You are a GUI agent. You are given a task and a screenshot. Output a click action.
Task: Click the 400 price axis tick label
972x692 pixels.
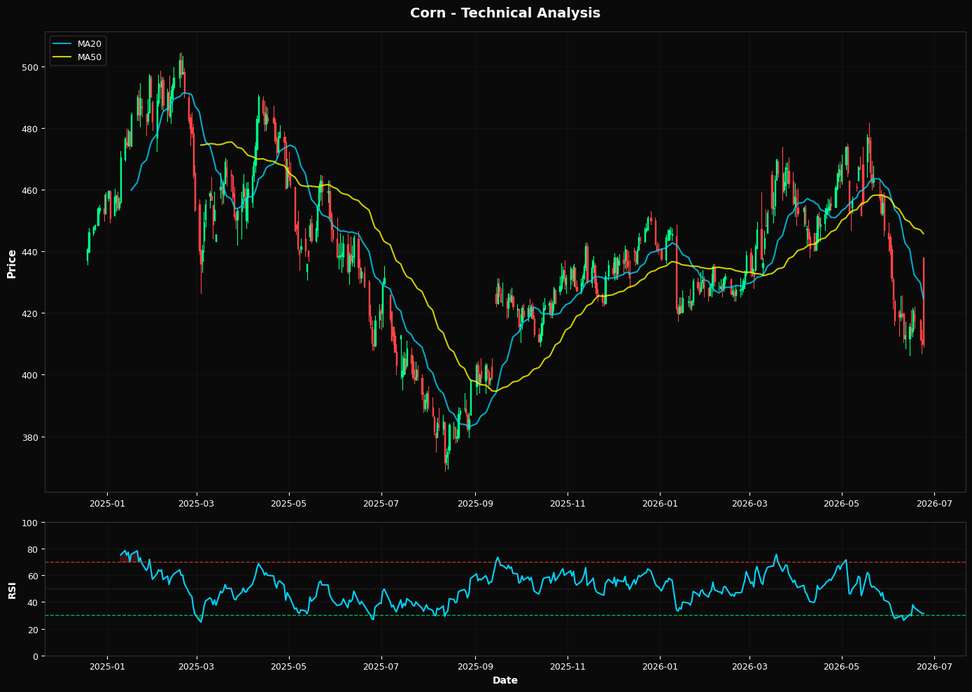[30, 375]
